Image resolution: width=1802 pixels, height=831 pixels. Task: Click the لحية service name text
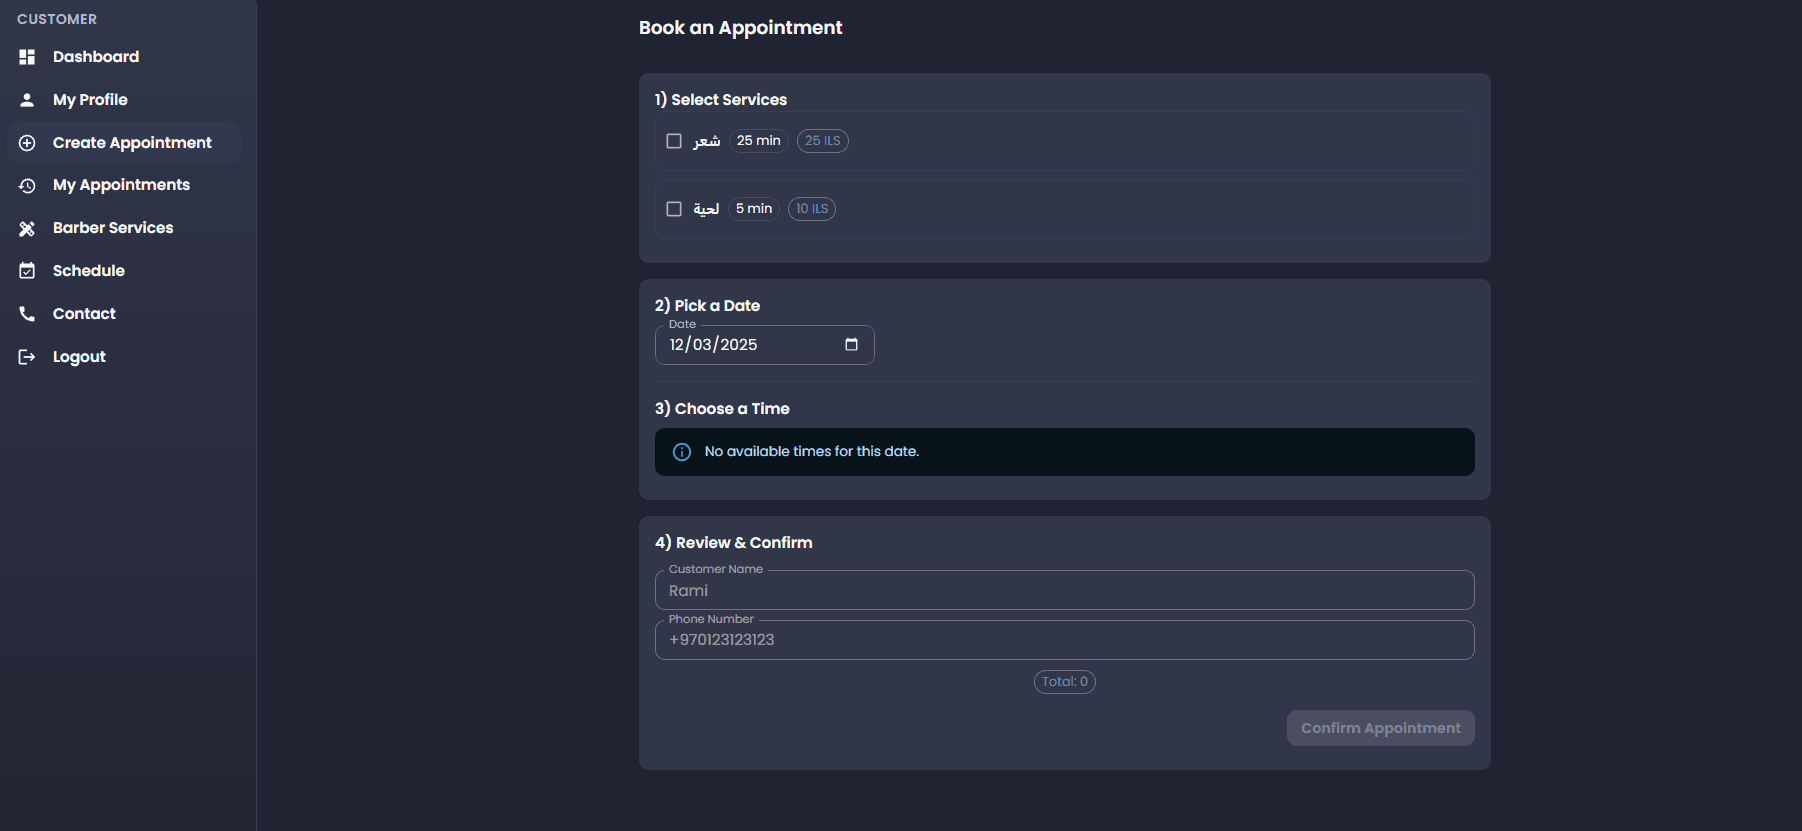coord(706,209)
